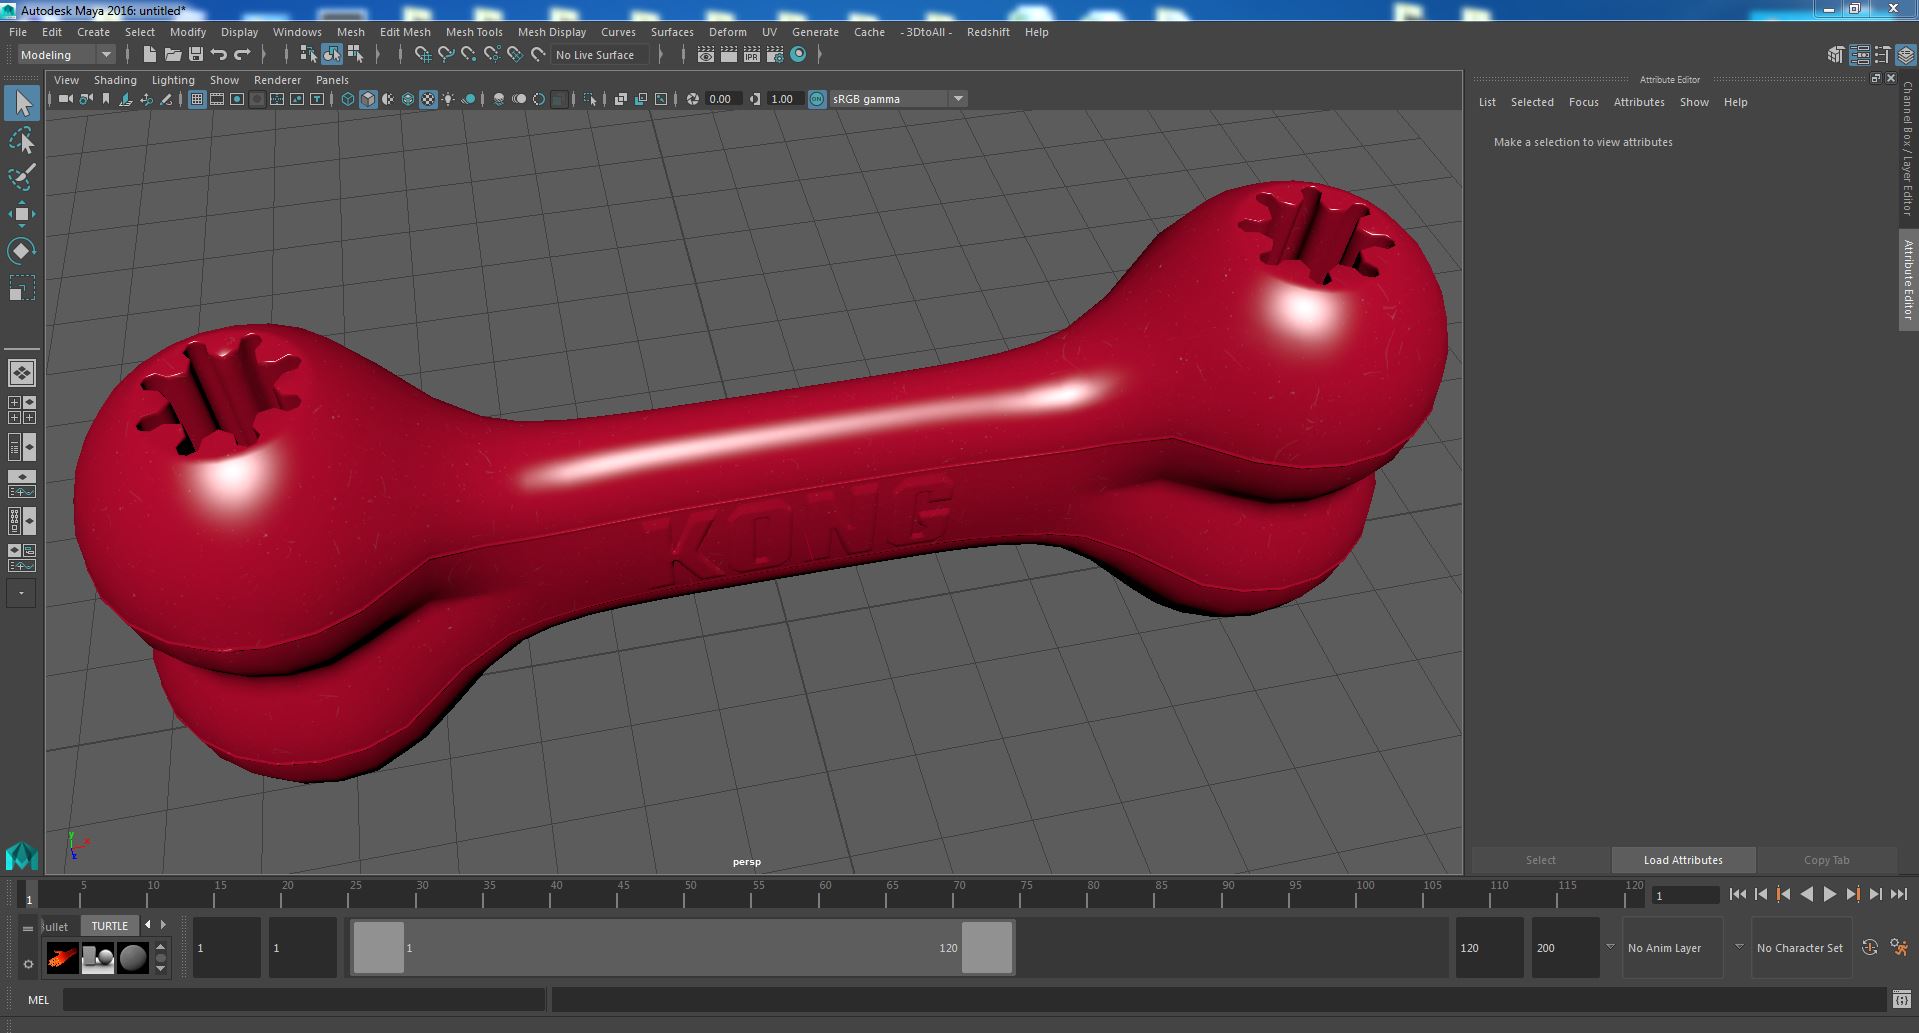The image size is (1919, 1033).
Task: Open the render view window icon
Action: point(706,55)
